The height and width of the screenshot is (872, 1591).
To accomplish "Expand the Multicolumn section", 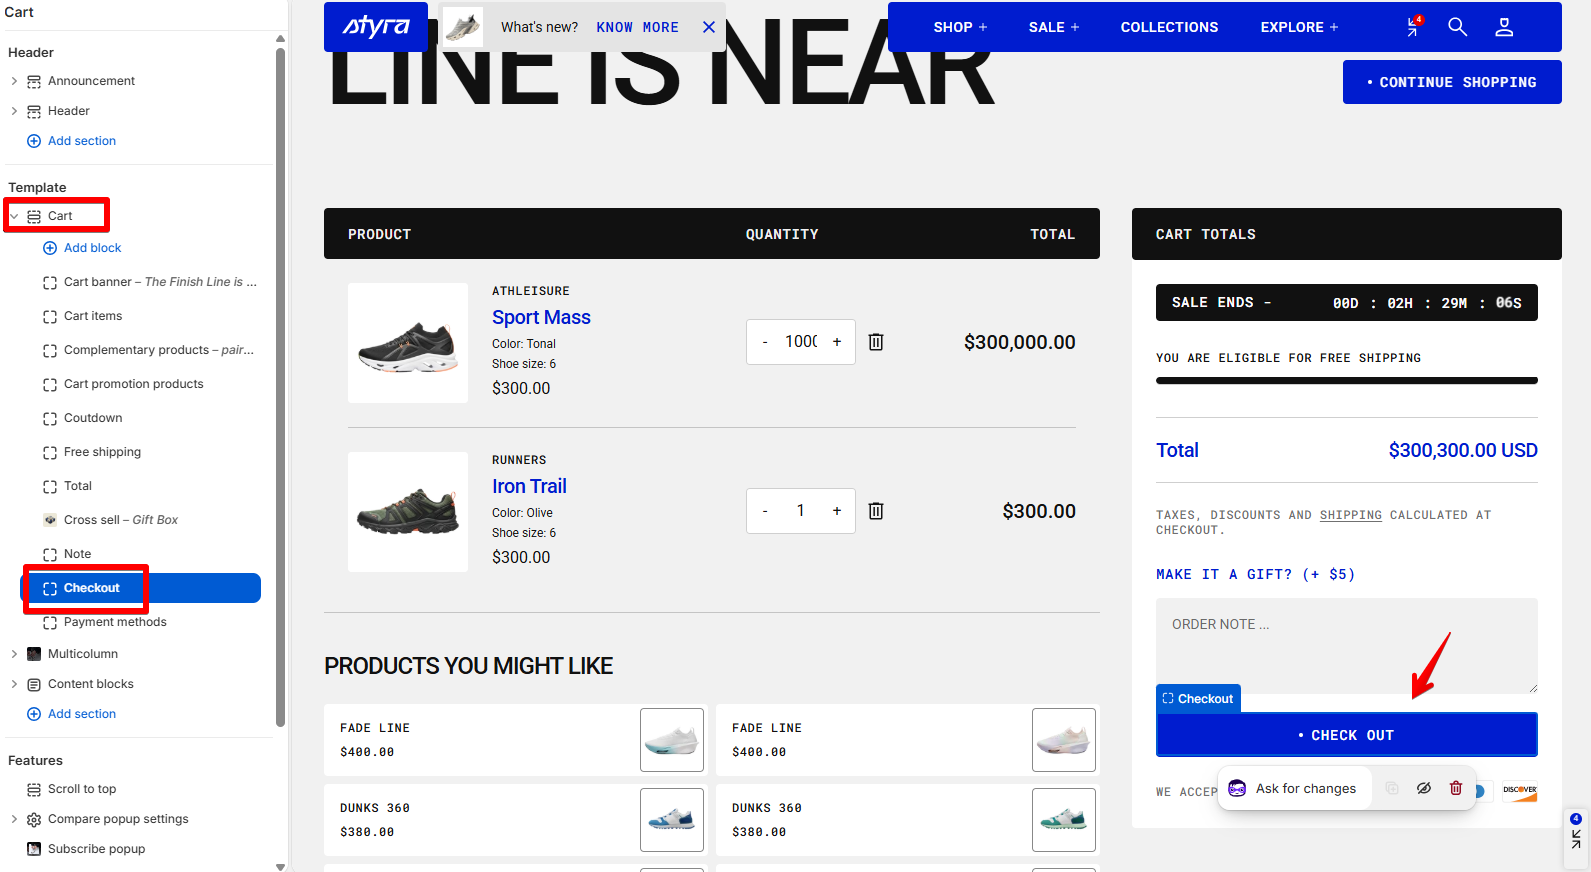I will click(14, 654).
